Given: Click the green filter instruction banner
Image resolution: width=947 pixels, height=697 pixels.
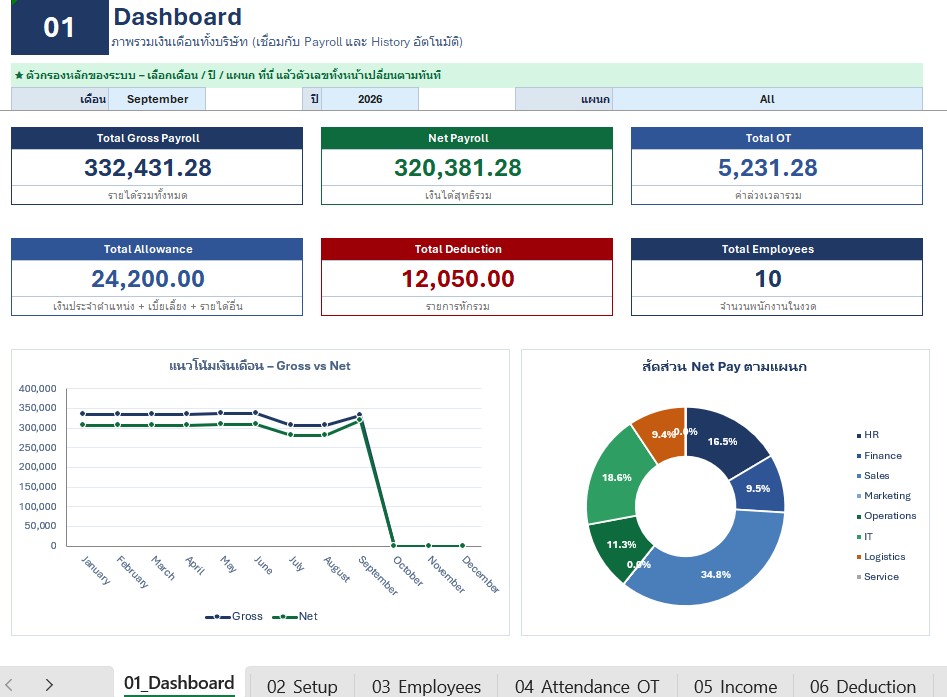Looking at the screenshot, I should click(467, 75).
